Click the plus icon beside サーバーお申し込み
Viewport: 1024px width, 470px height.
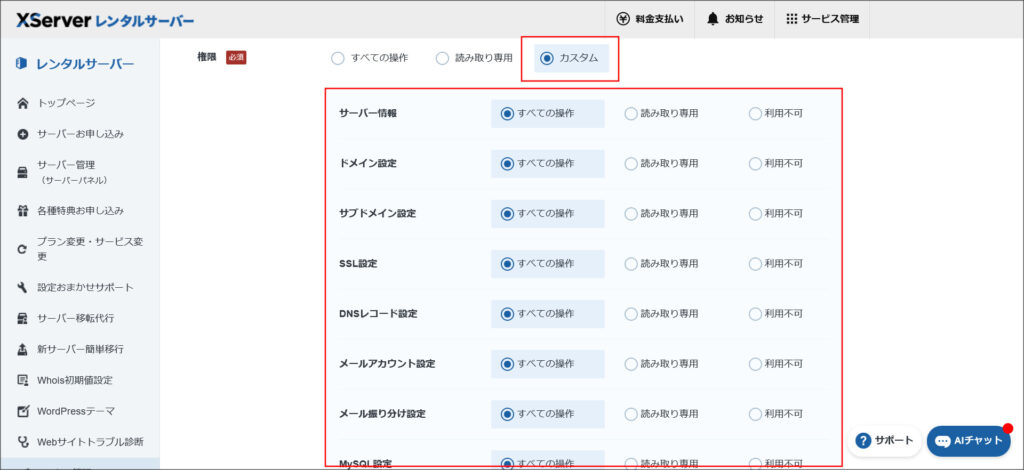pyautogui.click(x=23, y=134)
